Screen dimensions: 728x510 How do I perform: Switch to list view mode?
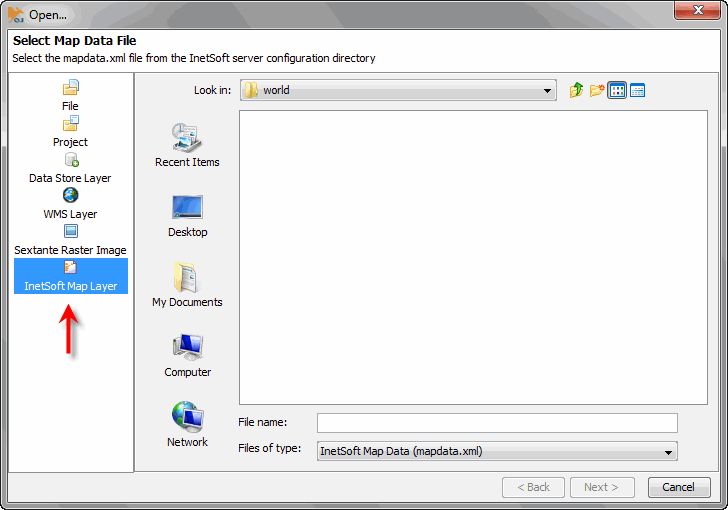tap(617, 90)
